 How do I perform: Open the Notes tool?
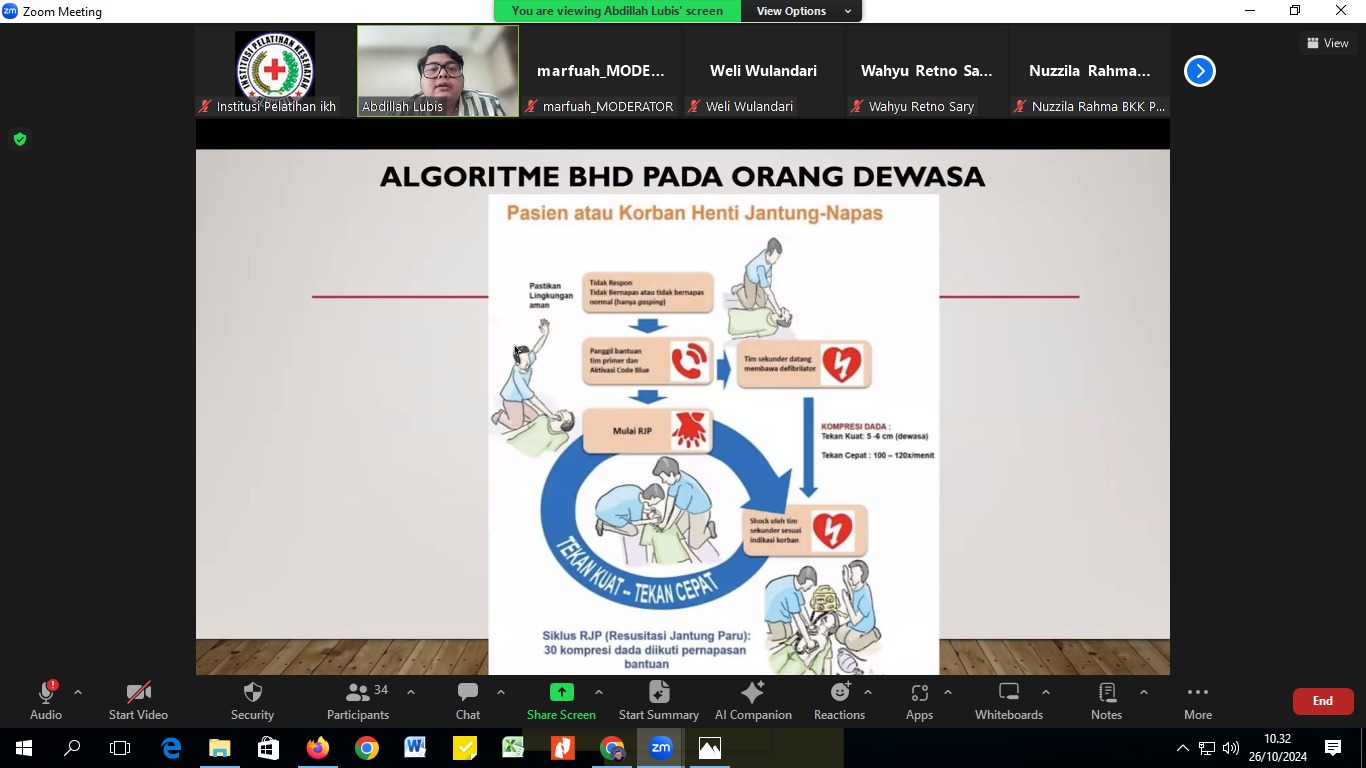(1106, 700)
